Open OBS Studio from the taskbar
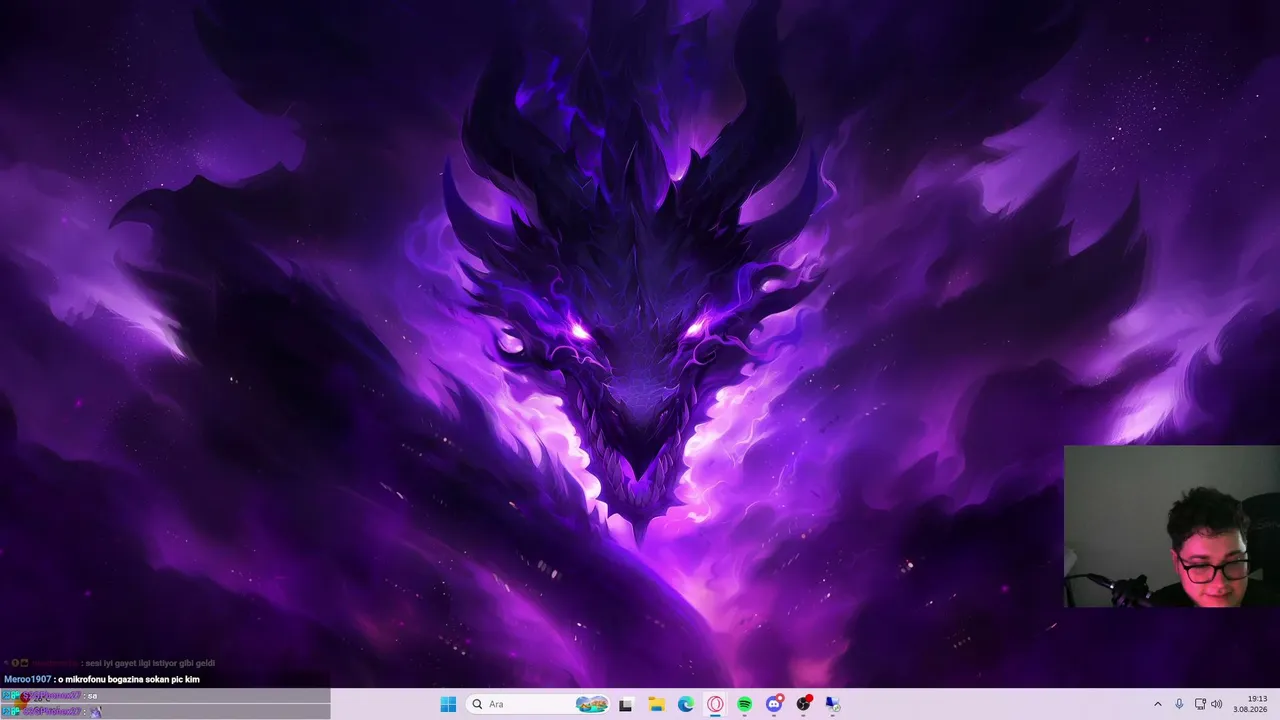 click(x=803, y=704)
